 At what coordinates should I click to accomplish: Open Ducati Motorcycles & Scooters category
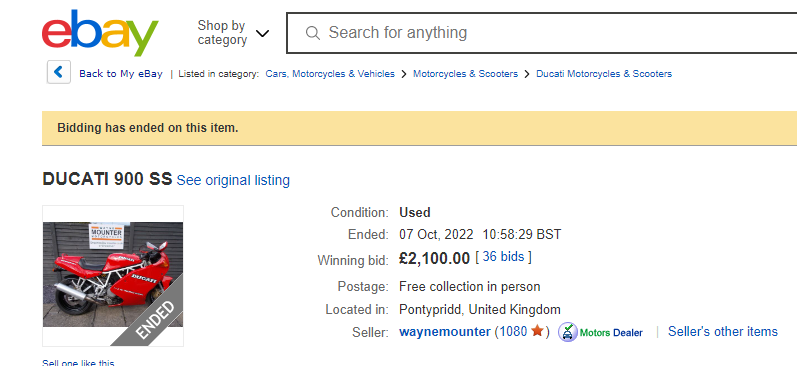[x=604, y=74]
